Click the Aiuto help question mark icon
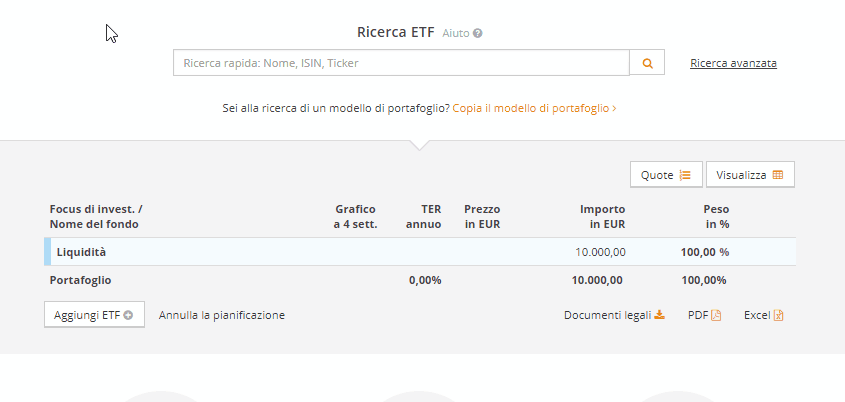 coord(478,33)
